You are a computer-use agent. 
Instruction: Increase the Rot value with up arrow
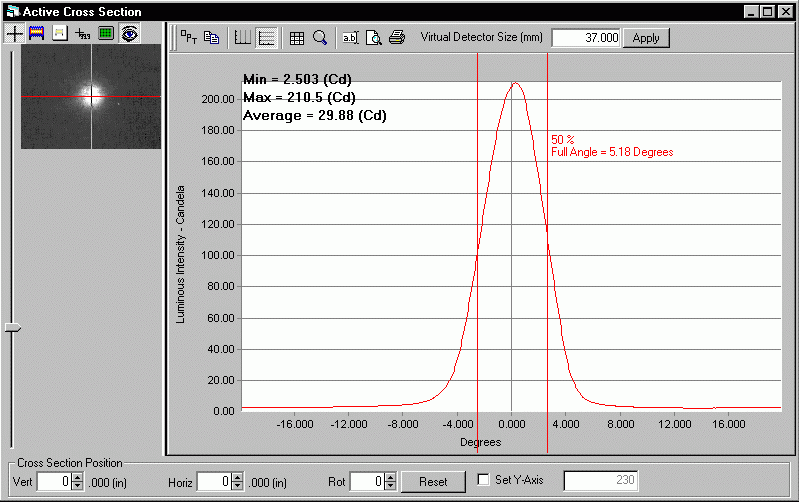coord(390,477)
